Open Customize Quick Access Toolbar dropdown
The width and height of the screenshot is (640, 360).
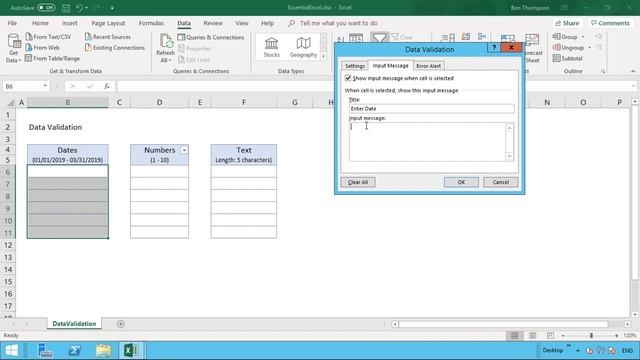(x=112, y=8)
